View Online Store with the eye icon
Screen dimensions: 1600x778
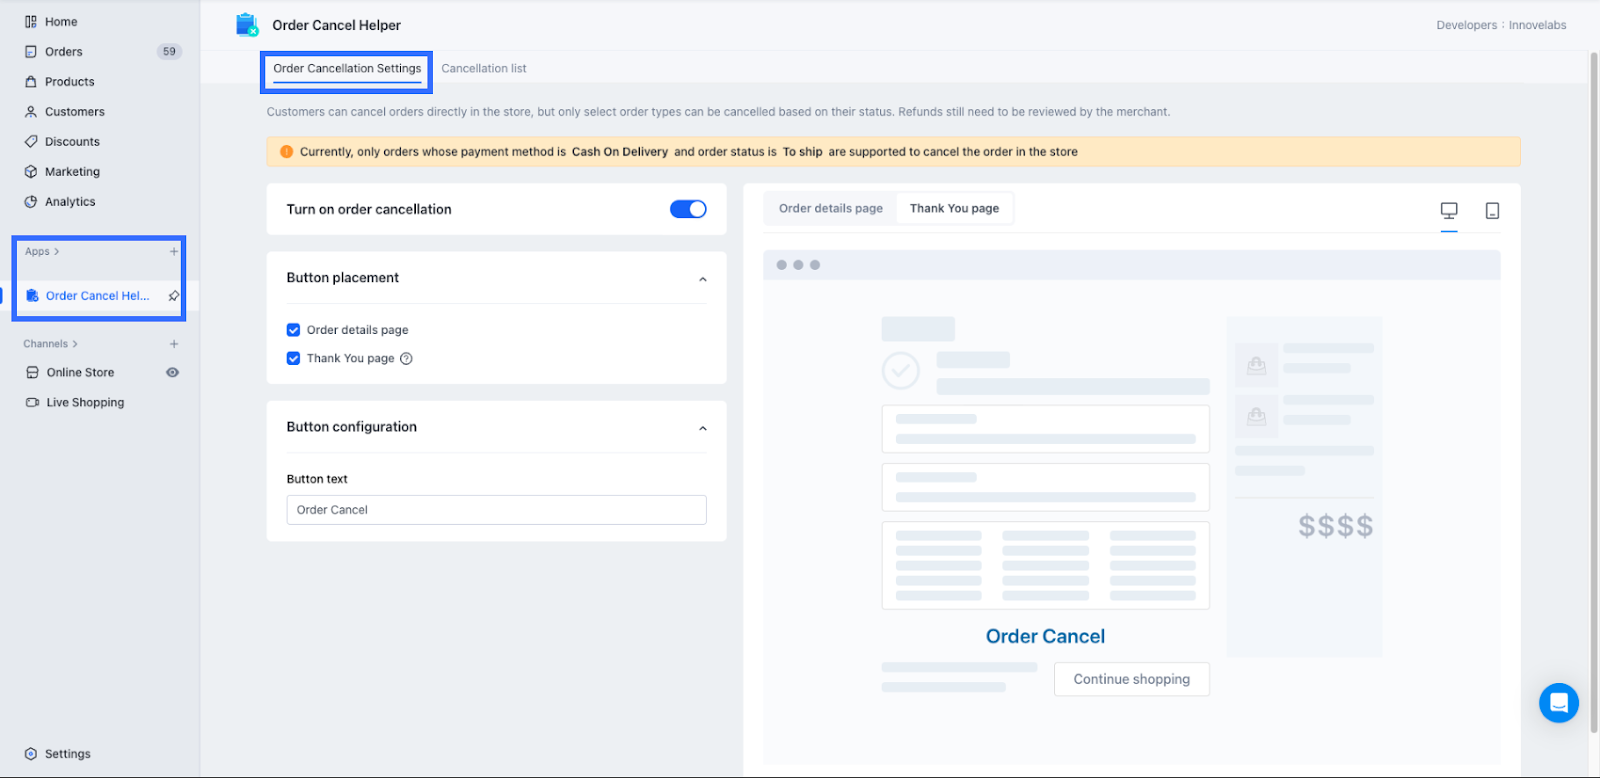pos(173,373)
